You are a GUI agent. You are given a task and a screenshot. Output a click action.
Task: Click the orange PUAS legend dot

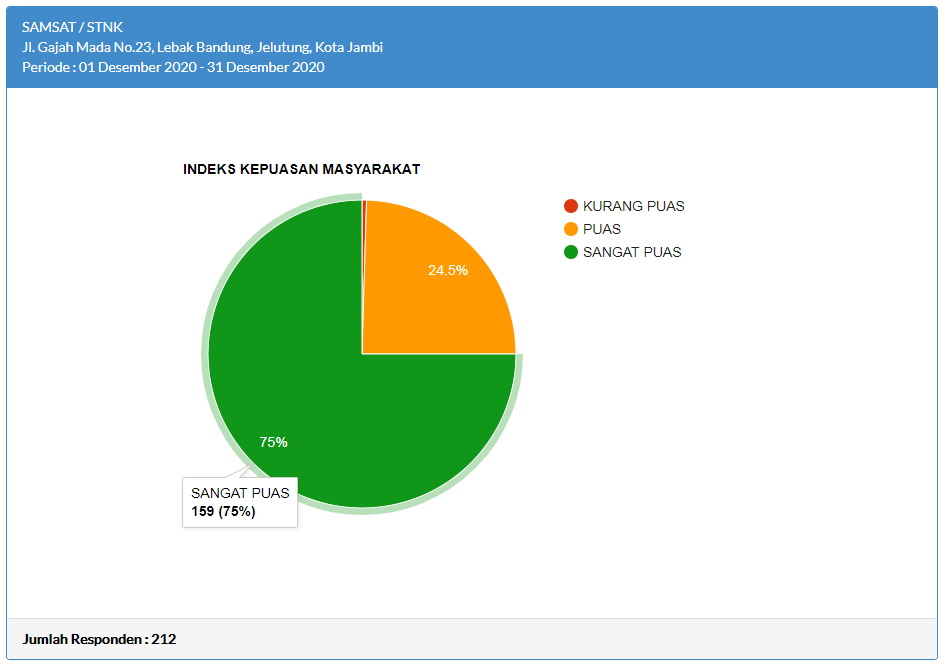click(x=571, y=229)
